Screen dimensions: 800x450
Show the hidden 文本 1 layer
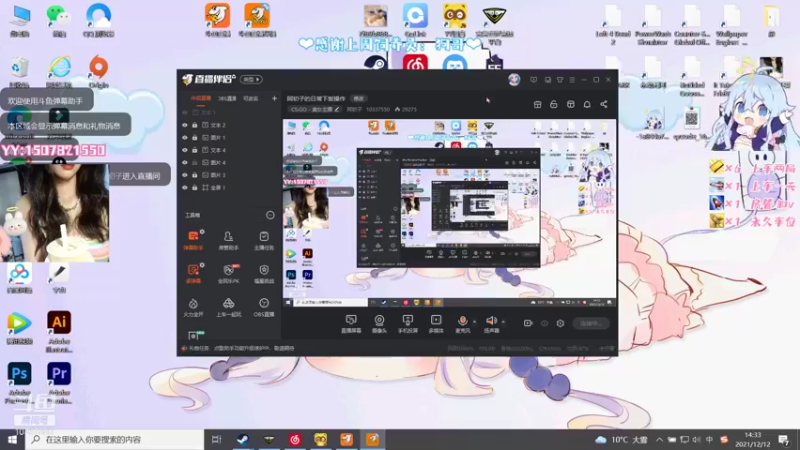[x=185, y=113]
